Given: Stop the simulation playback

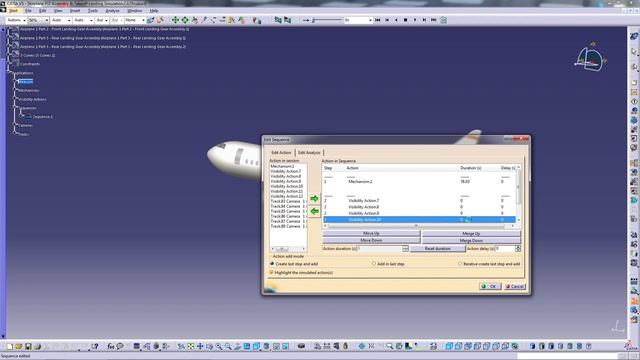Looking at the screenshot, I should [405, 20].
